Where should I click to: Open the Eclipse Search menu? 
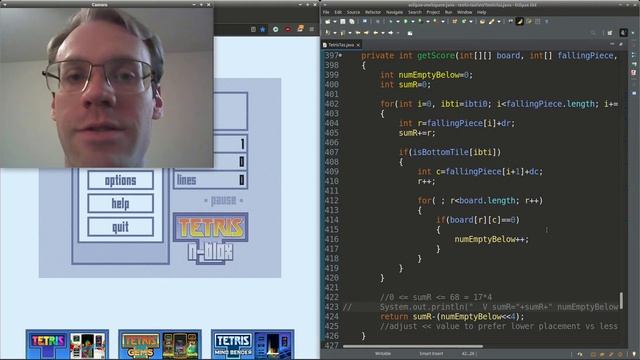(x=414, y=12)
